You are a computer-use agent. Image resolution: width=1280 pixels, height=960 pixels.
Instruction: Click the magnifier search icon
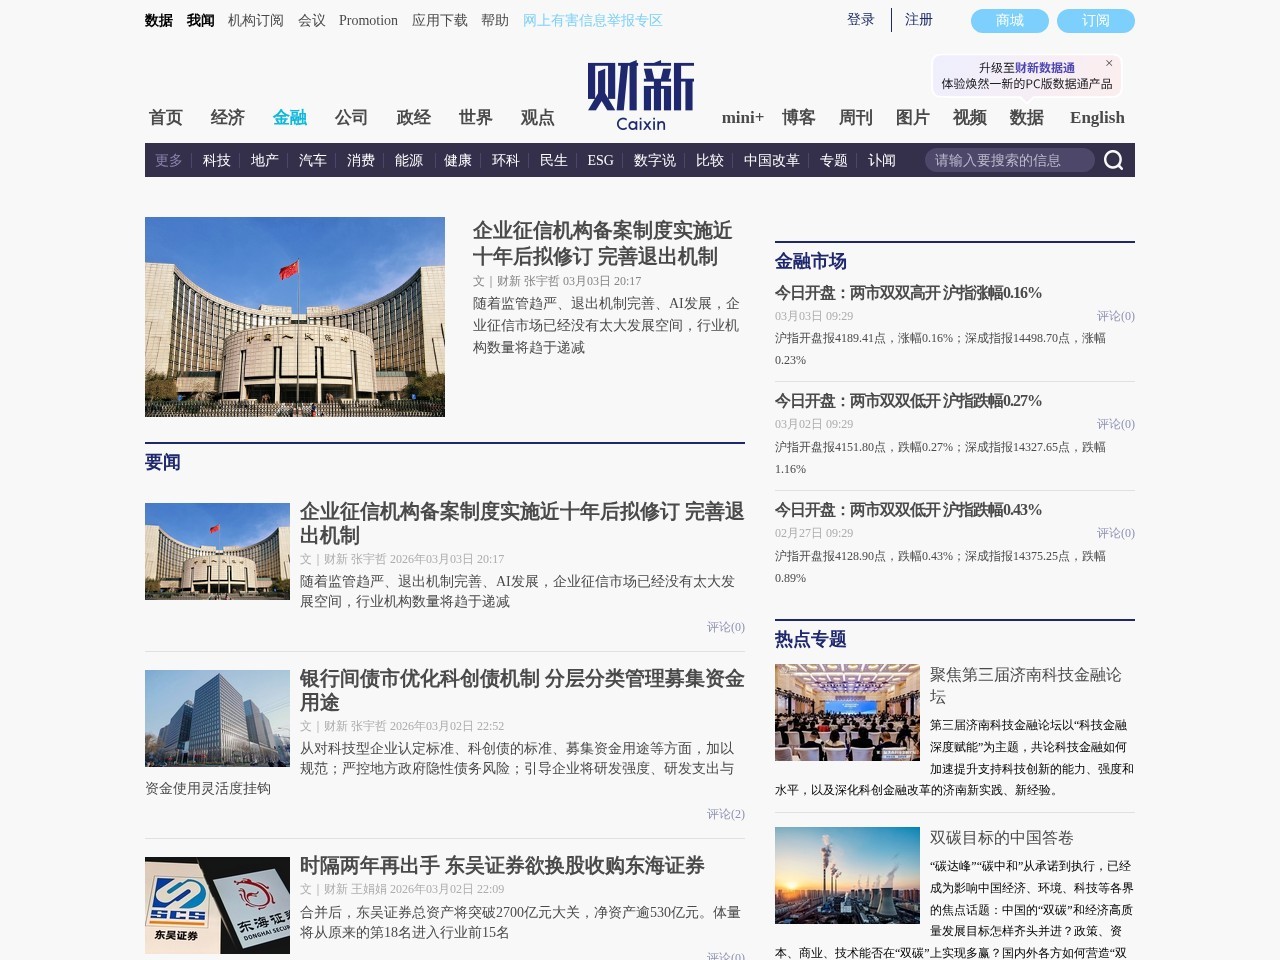pos(1114,159)
